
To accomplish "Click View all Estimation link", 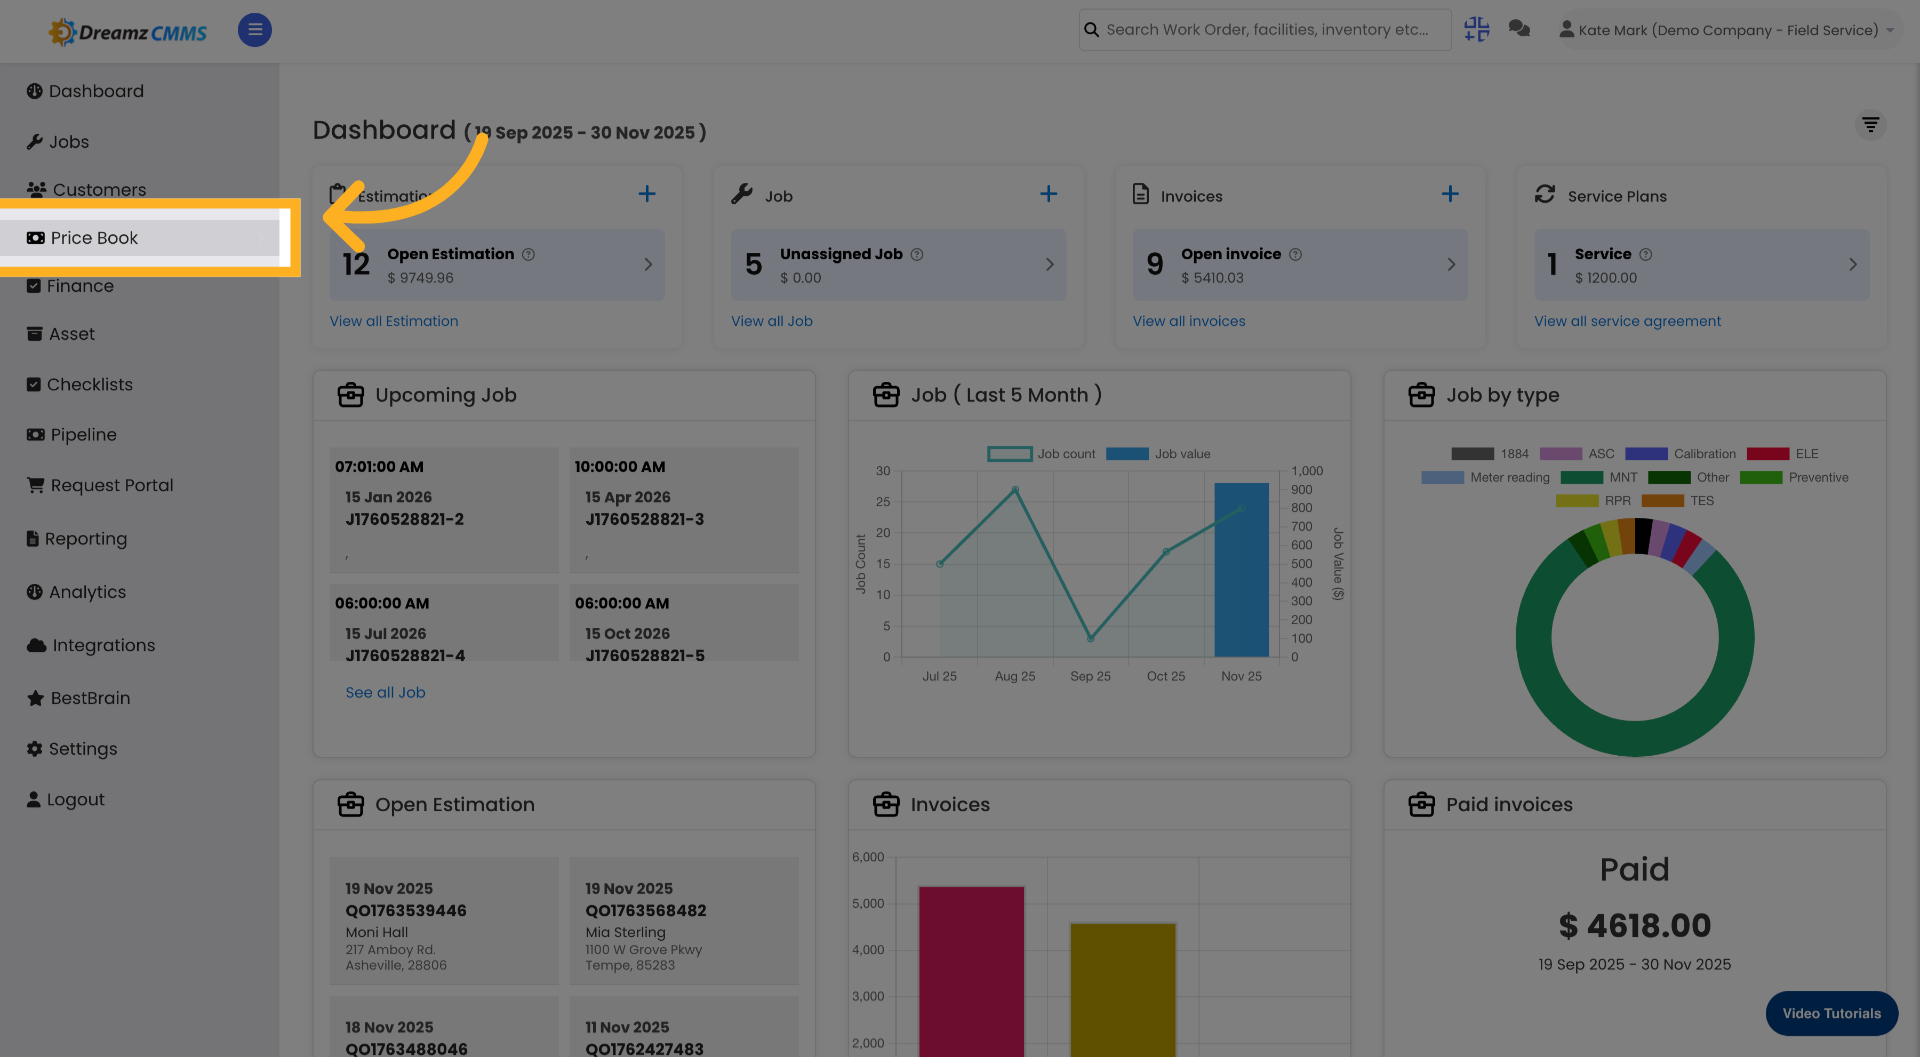I will pos(394,321).
